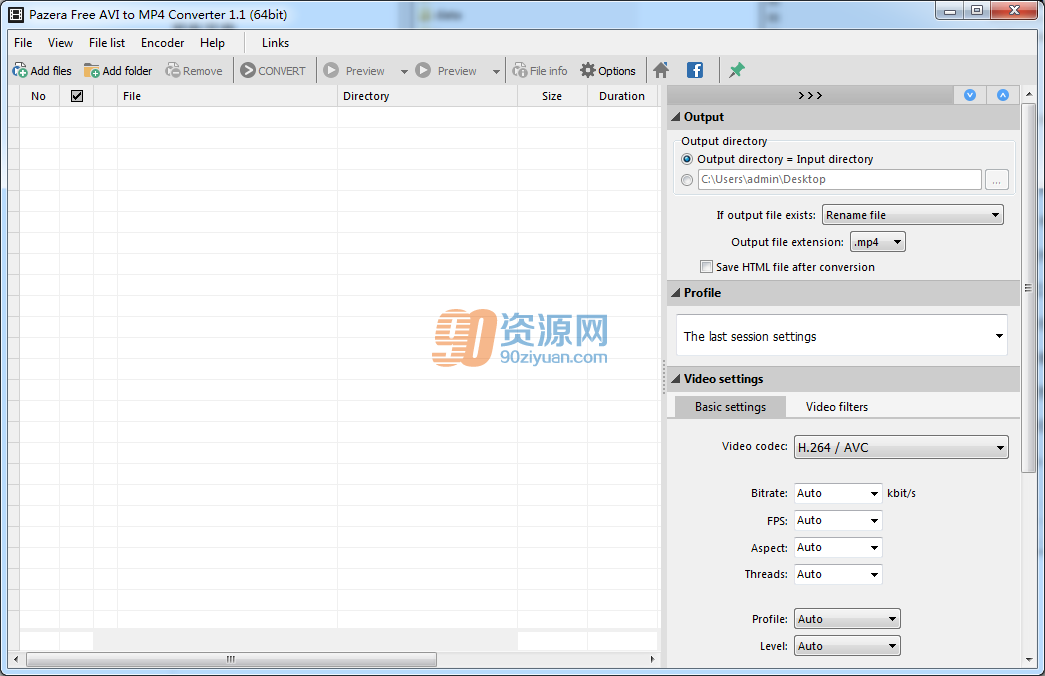
Task: Sort by the Size column header
Action: (552, 96)
